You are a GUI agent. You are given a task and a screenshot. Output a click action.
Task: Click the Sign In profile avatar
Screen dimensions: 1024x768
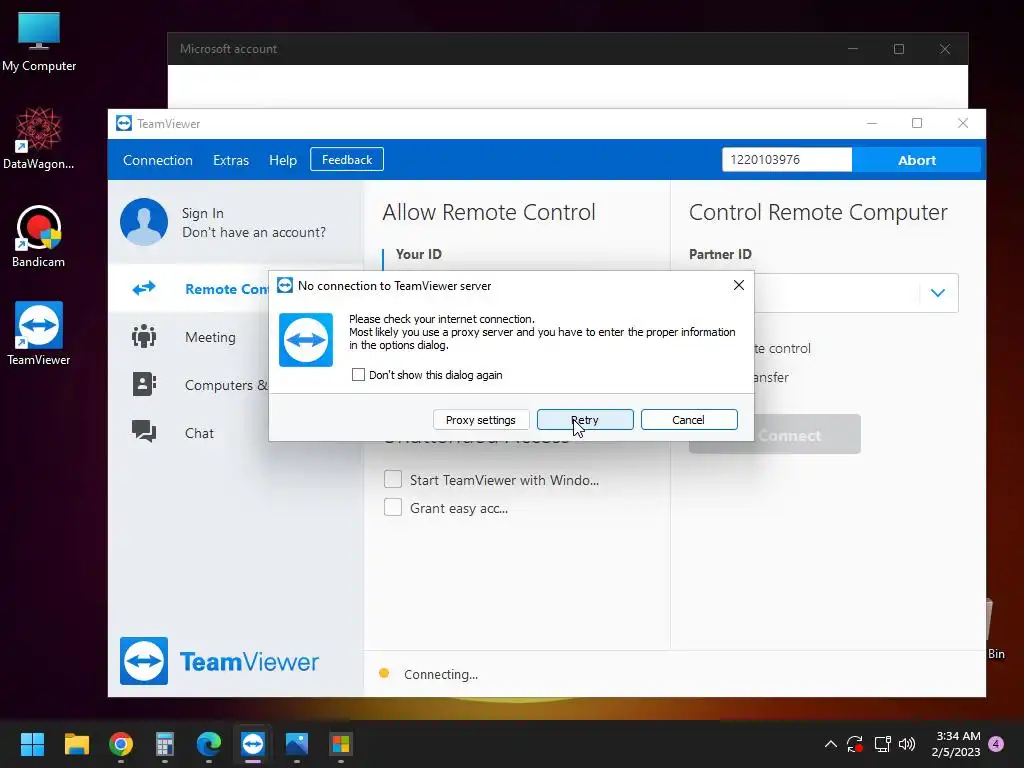pyautogui.click(x=144, y=222)
